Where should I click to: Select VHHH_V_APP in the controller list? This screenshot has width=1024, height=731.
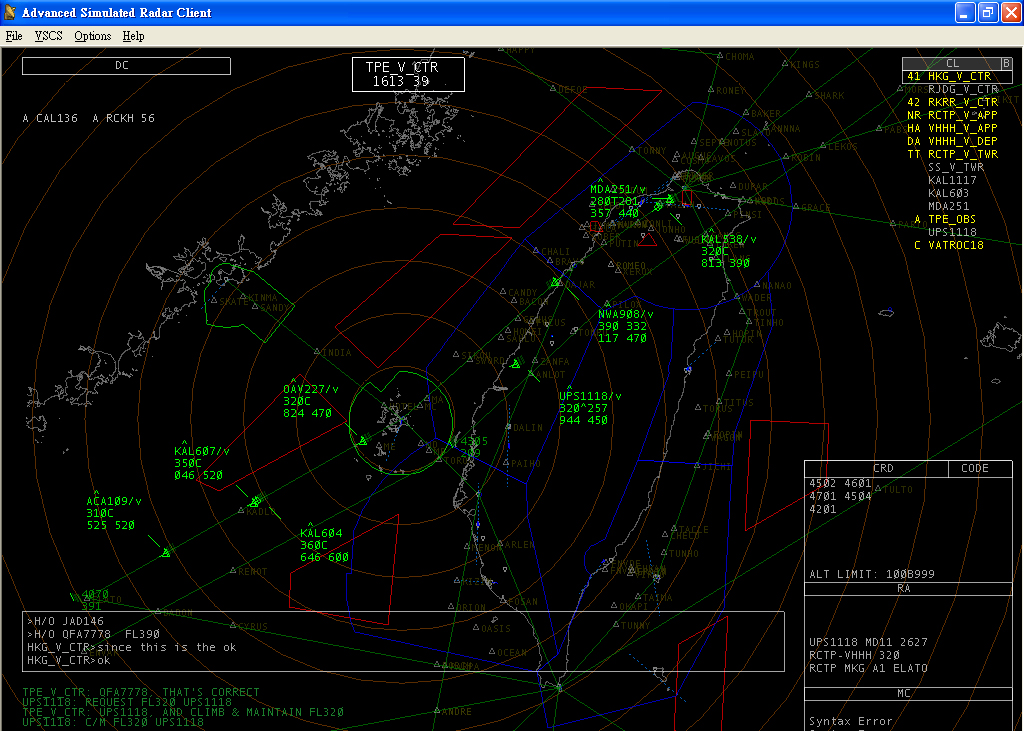[x=962, y=128]
